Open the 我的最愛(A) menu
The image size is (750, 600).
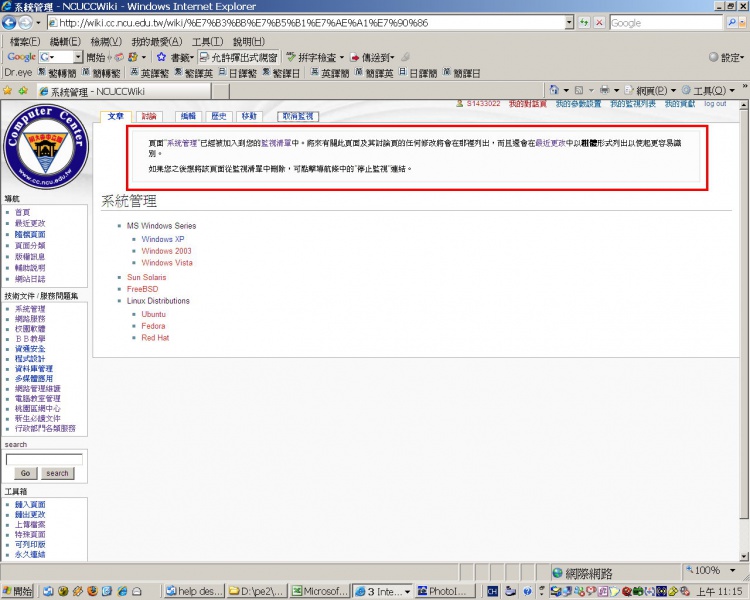coord(156,41)
